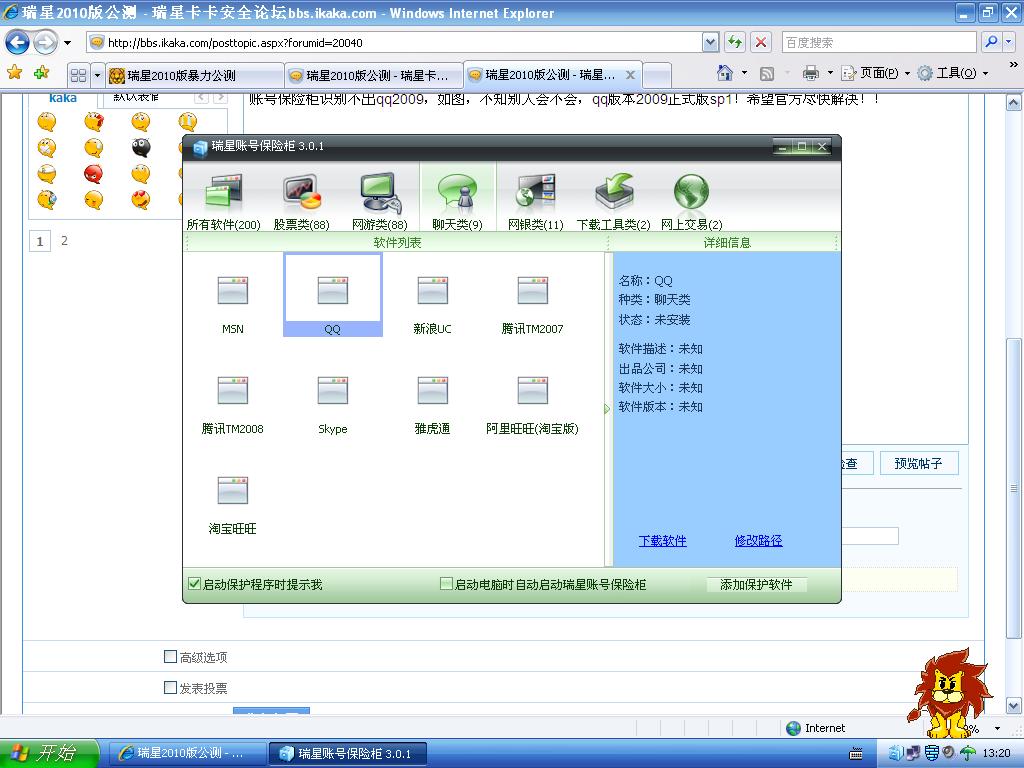Viewport: 1024px width, 768px height.
Task: Open the IE toolbar overflow chevron
Action: tap(1014, 65)
